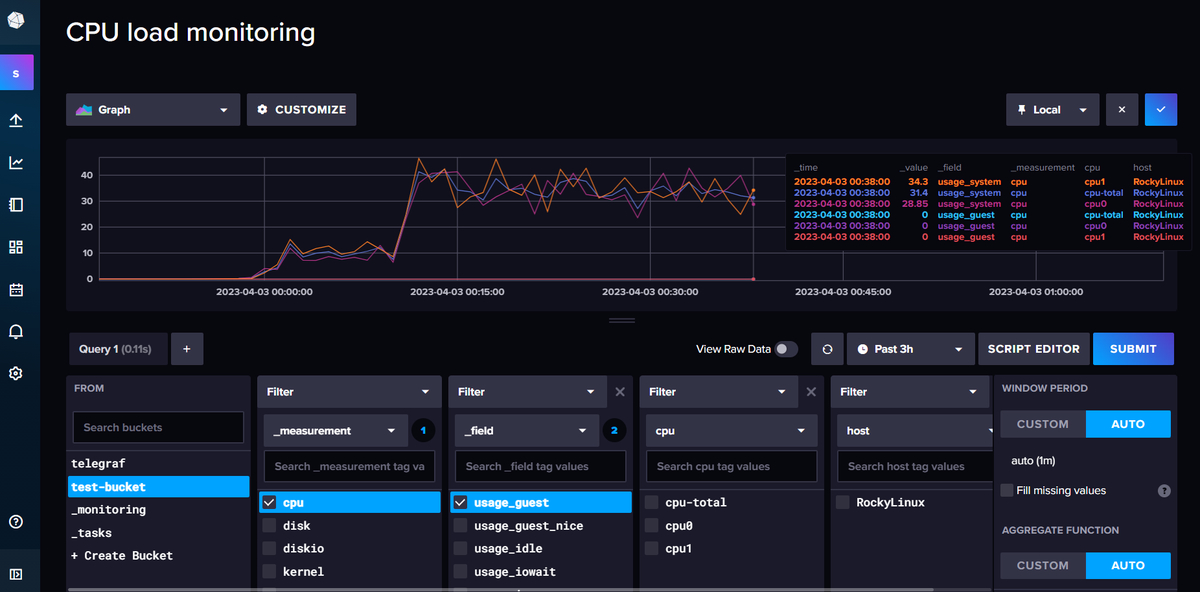Check the RockyLinux host checkbox
1200x592 pixels.
point(842,501)
